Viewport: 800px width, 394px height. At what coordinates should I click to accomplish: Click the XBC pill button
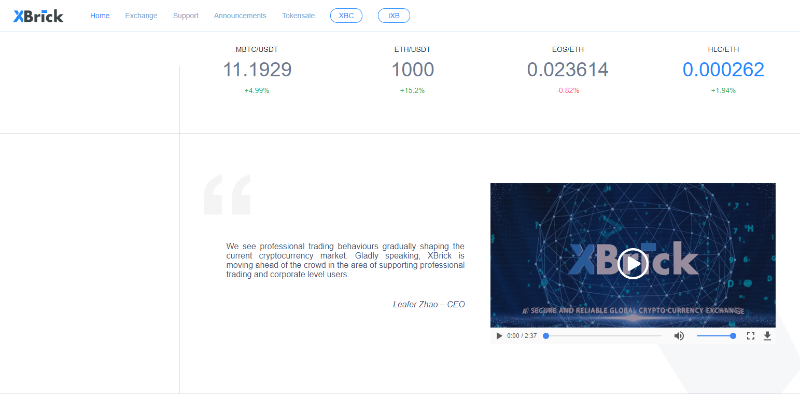[x=346, y=16]
